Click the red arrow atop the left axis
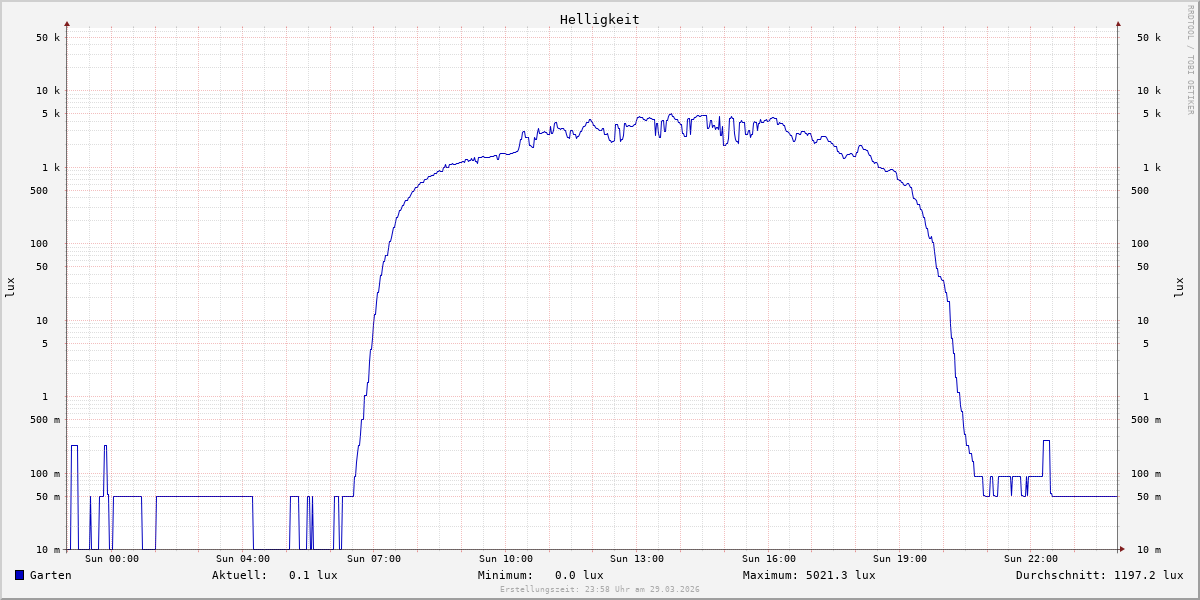1200x600 pixels. [67, 23]
